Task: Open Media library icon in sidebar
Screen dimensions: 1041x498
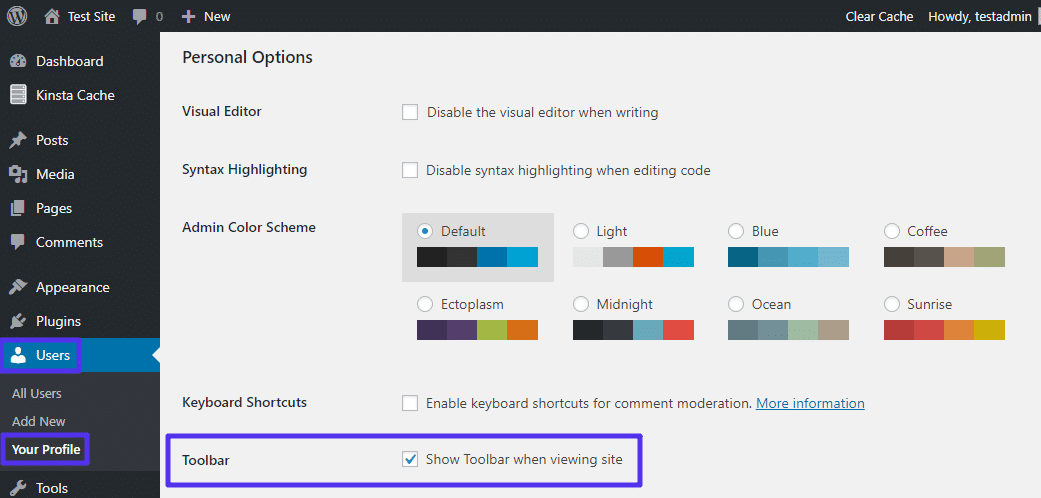Action: [18, 174]
